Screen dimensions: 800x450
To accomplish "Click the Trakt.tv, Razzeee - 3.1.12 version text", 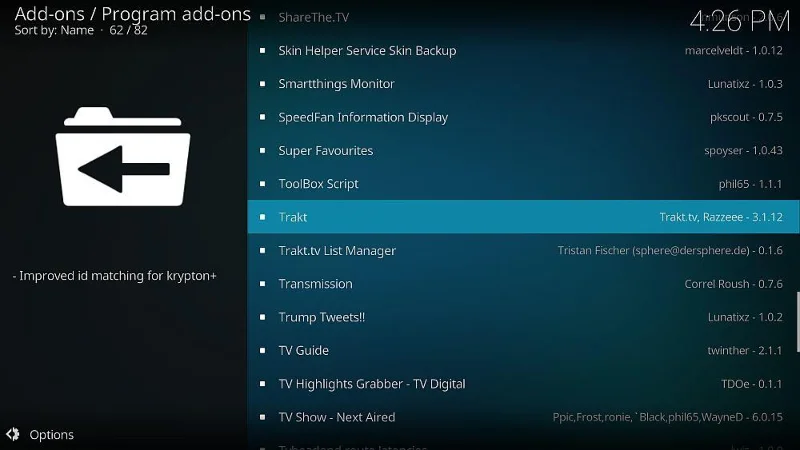I will pyautogui.click(x=721, y=217).
